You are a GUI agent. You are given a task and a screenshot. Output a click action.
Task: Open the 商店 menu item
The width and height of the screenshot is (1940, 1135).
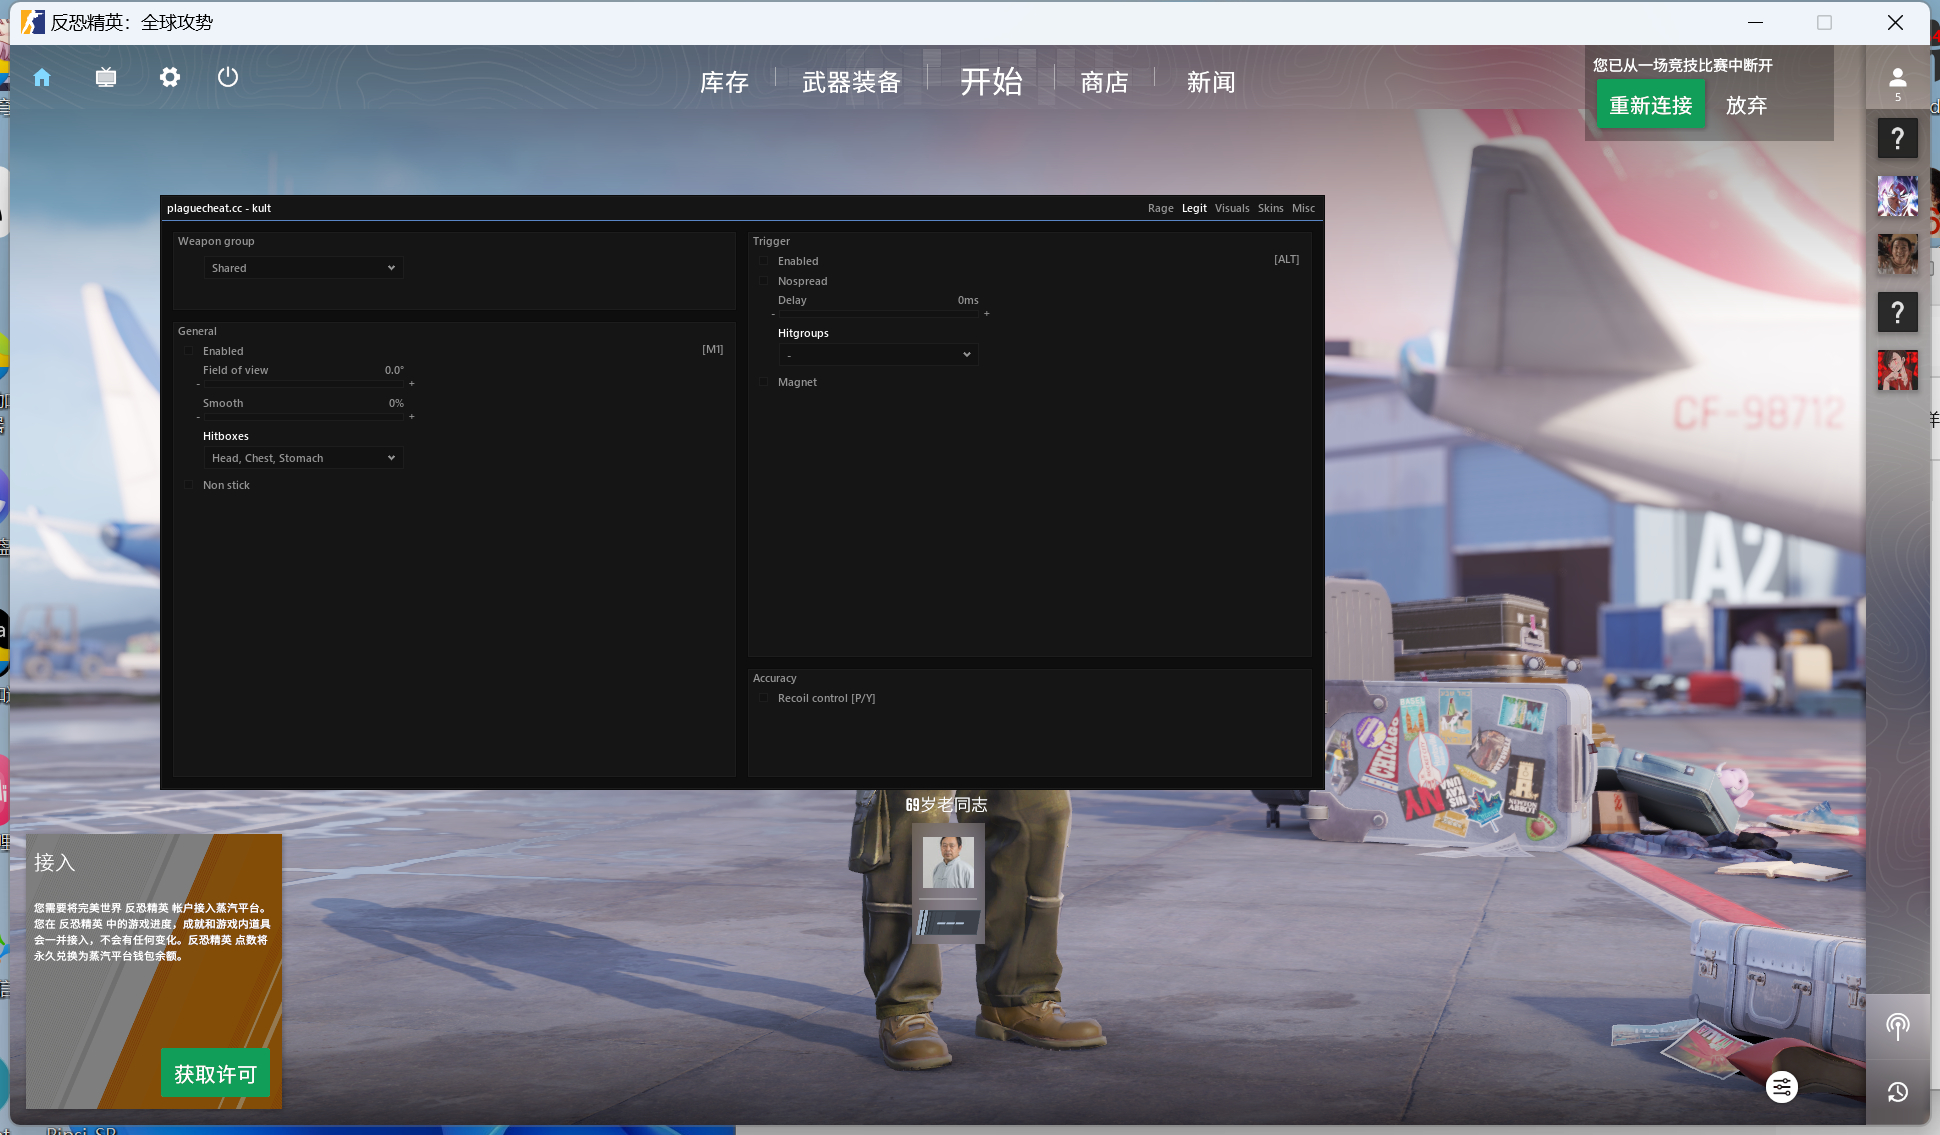pos(1104,82)
